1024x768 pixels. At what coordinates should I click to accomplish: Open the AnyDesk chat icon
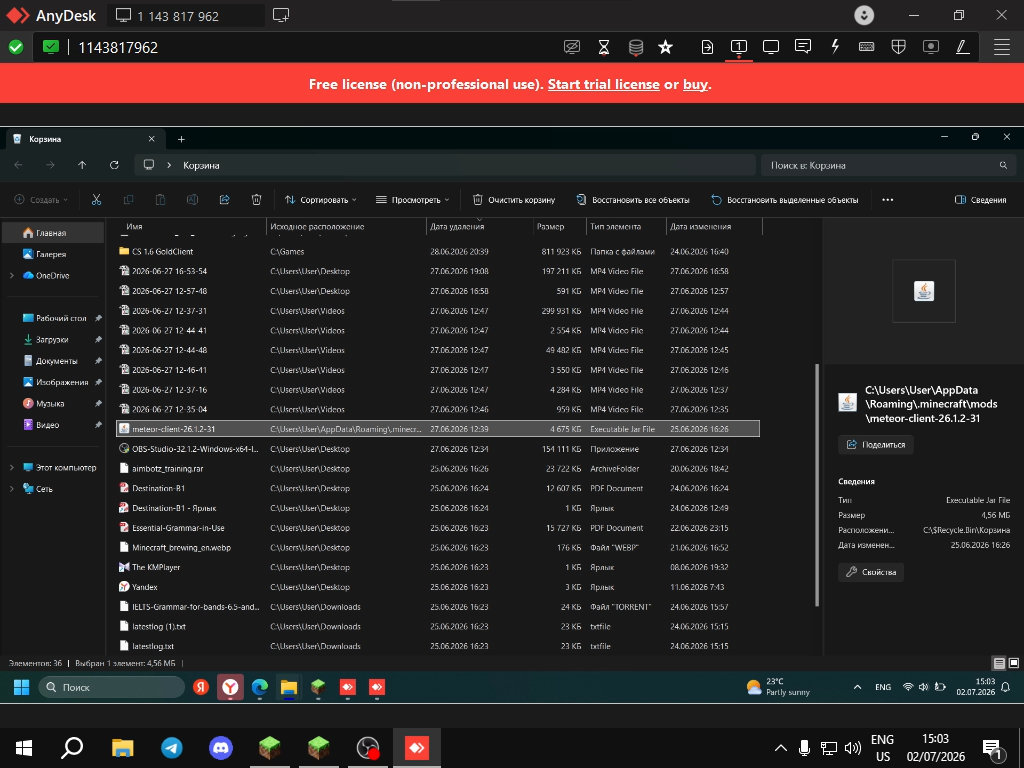[x=803, y=46]
